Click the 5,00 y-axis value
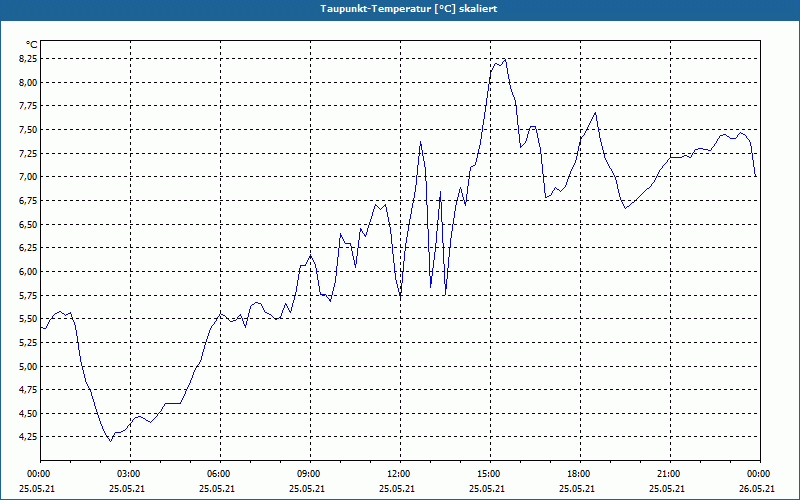Image resolution: width=800 pixels, height=500 pixels. click(x=29, y=366)
